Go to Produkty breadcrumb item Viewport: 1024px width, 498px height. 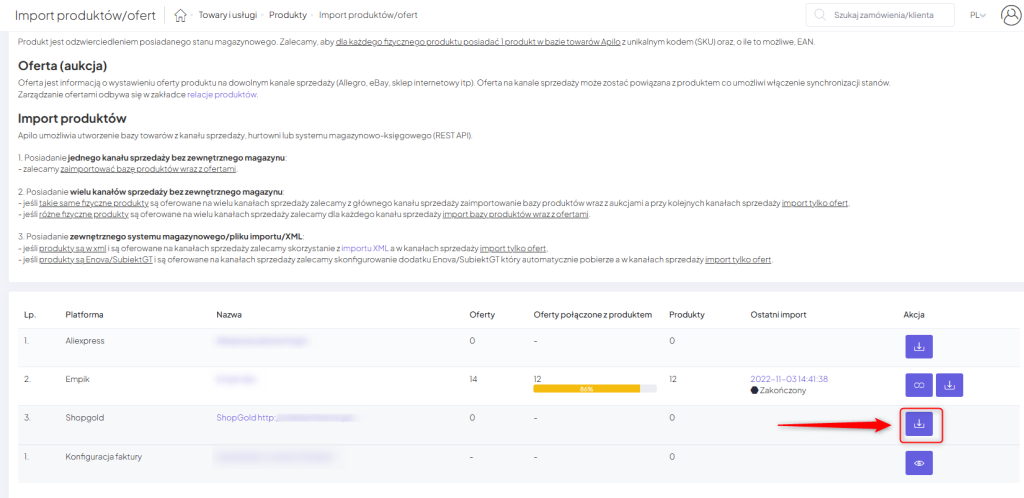288,15
